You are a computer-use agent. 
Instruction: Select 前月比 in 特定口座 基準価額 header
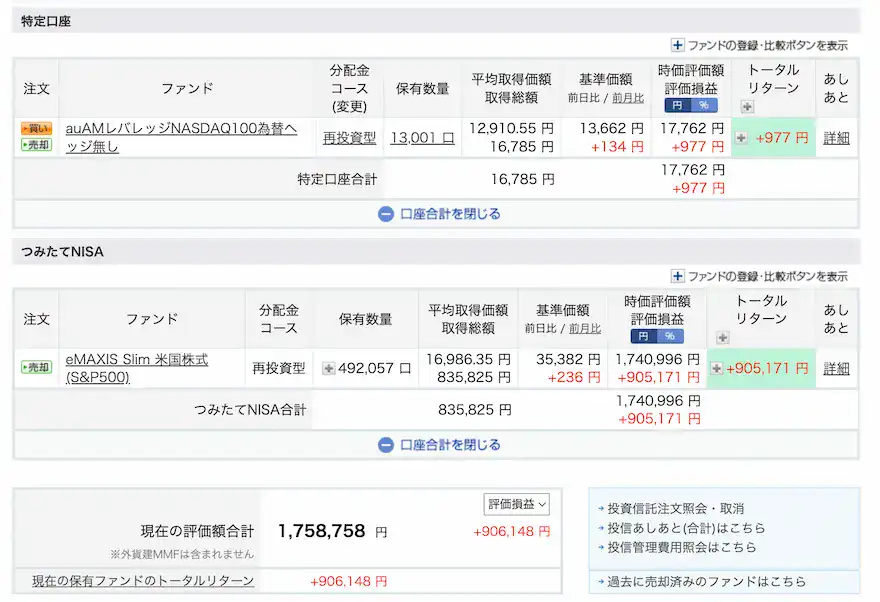[x=627, y=98]
